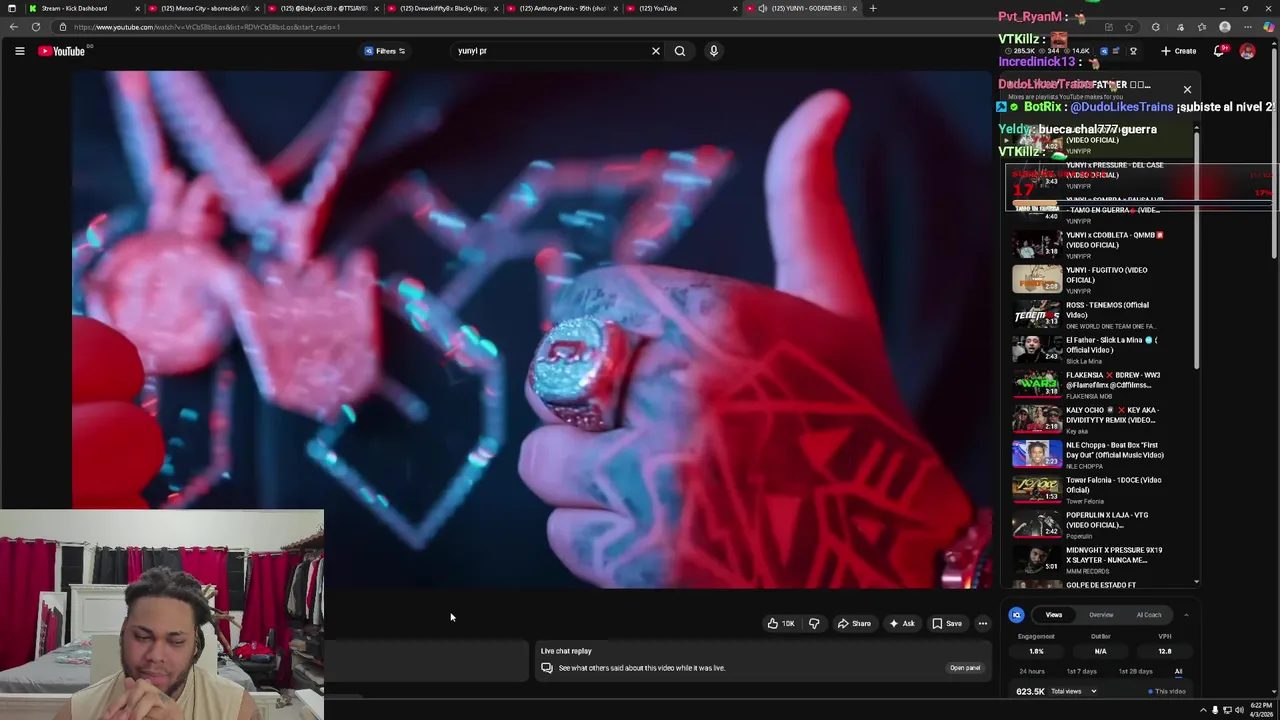
Task: Open the YouTube hamburger guide menu
Action: point(19,51)
